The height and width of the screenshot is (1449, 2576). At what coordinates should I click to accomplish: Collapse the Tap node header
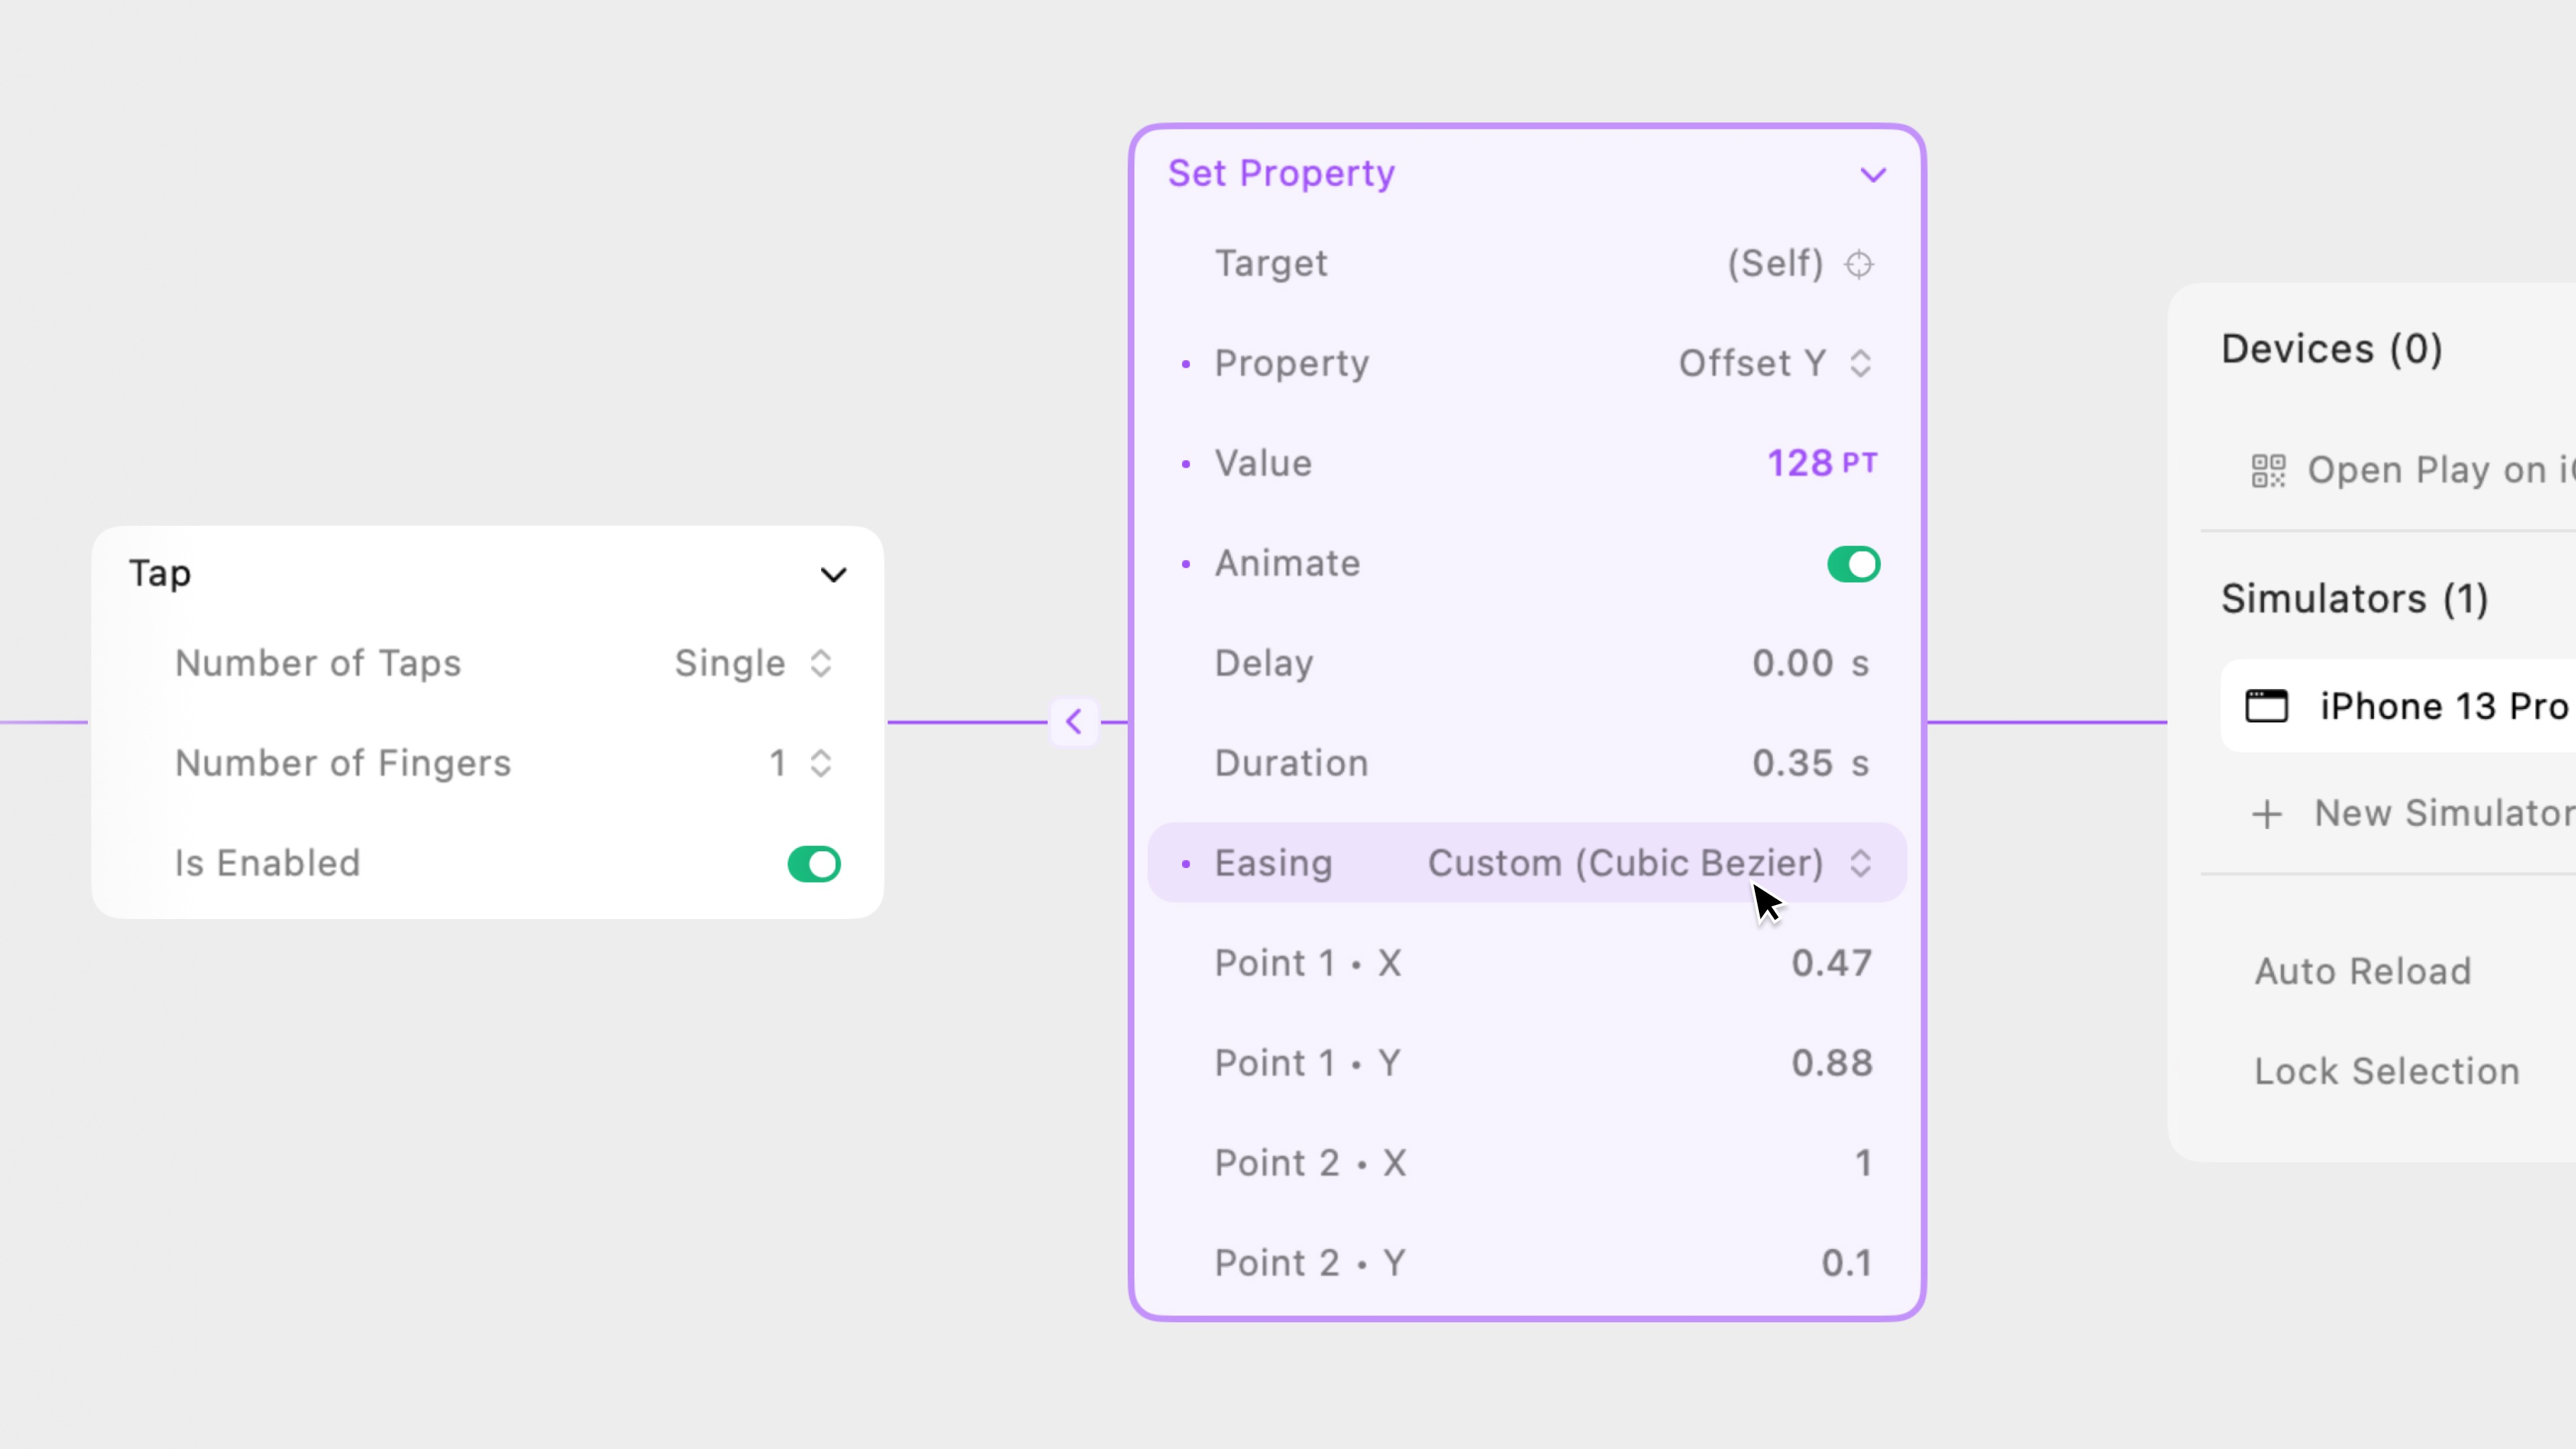833,574
